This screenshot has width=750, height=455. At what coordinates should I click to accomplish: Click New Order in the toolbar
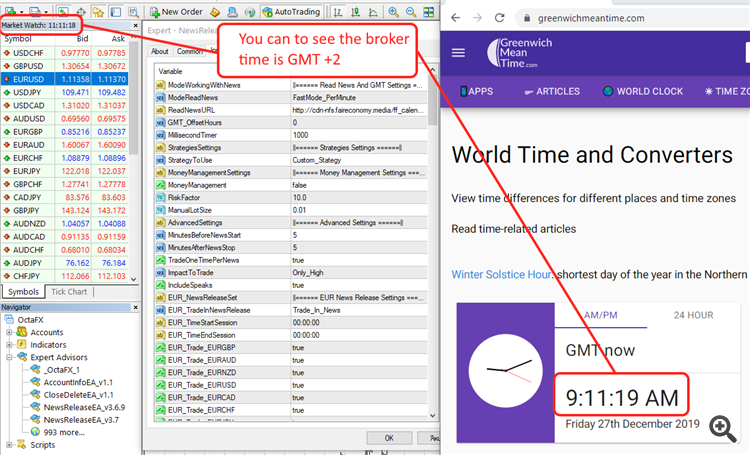pyautogui.click(x=176, y=11)
